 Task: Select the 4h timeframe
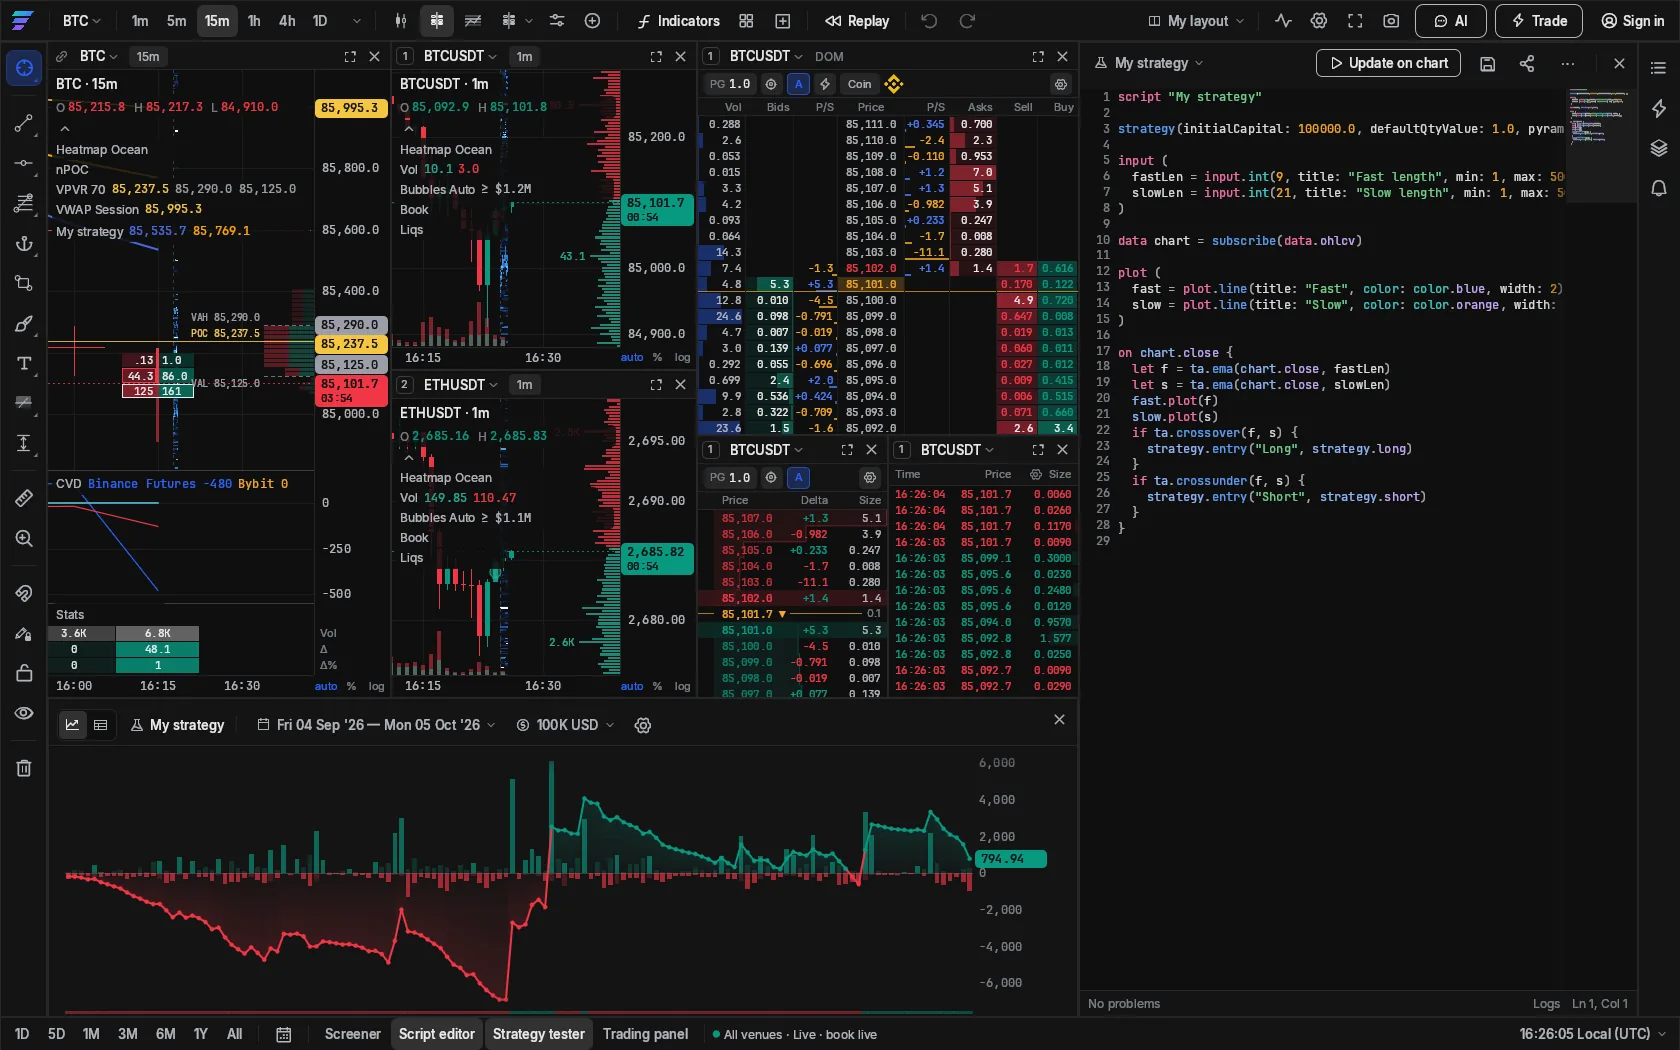click(287, 21)
